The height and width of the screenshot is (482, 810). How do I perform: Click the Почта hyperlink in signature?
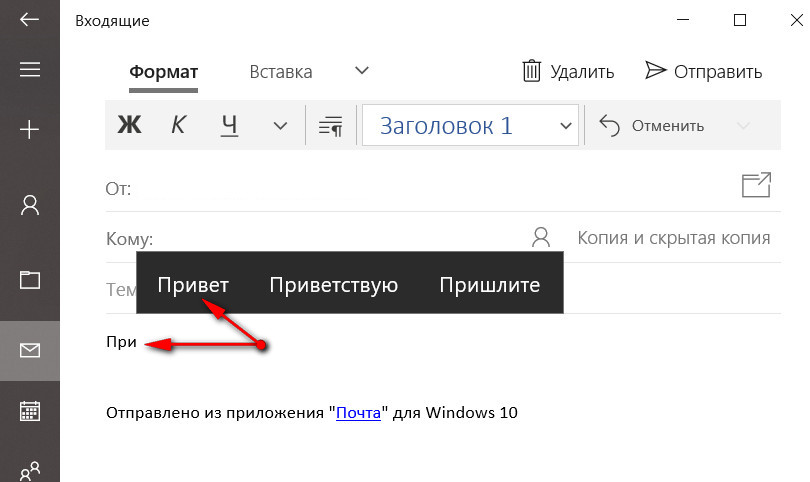click(x=358, y=412)
